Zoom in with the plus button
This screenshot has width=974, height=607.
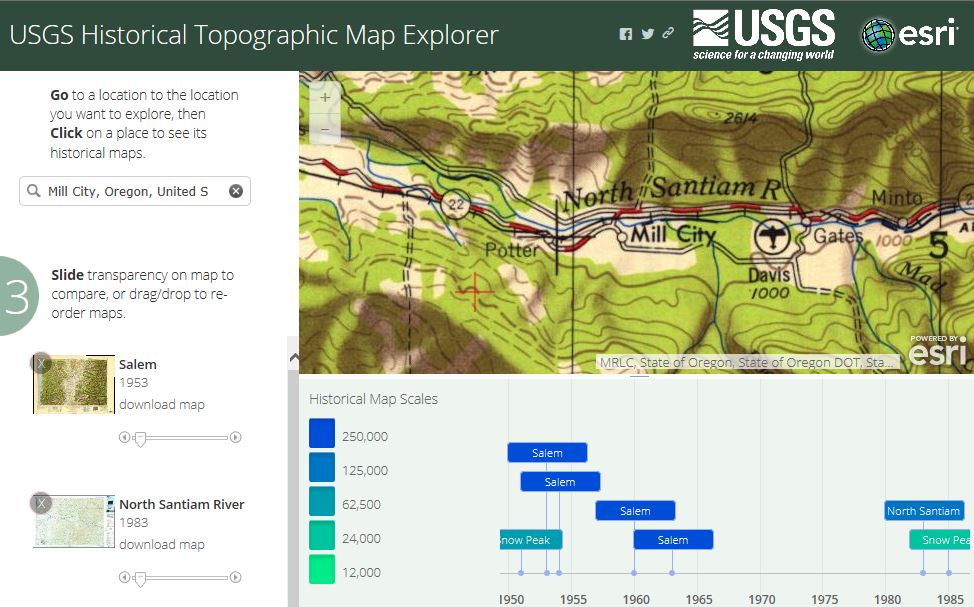click(x=324, y=99)
